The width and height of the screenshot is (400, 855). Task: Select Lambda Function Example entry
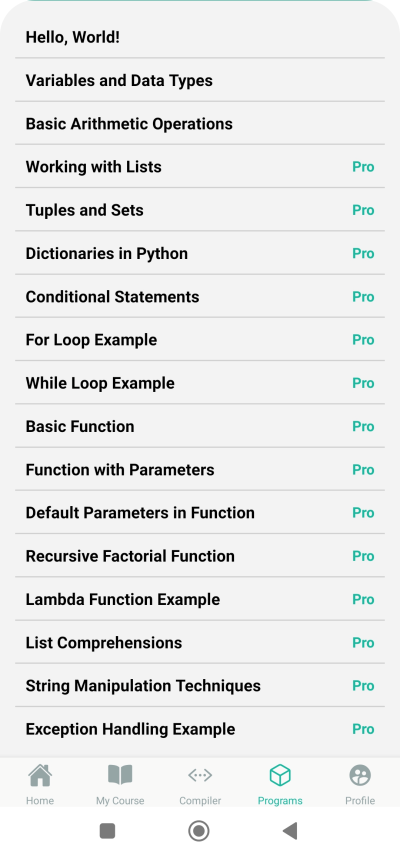pos(200,599)
